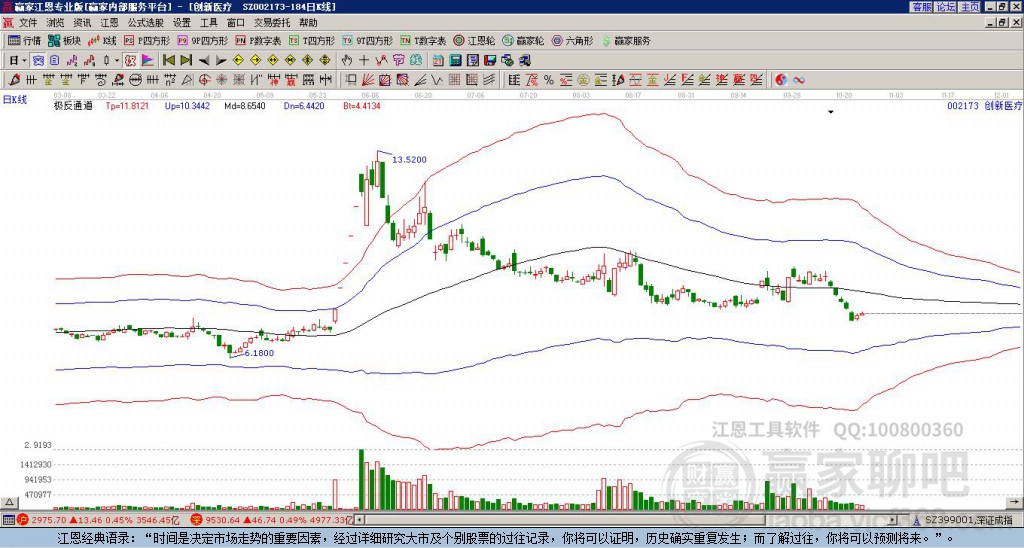Select the hand pan tool
The width and height of the screenshot is (1024, 548).
click(x=346, y=61)
